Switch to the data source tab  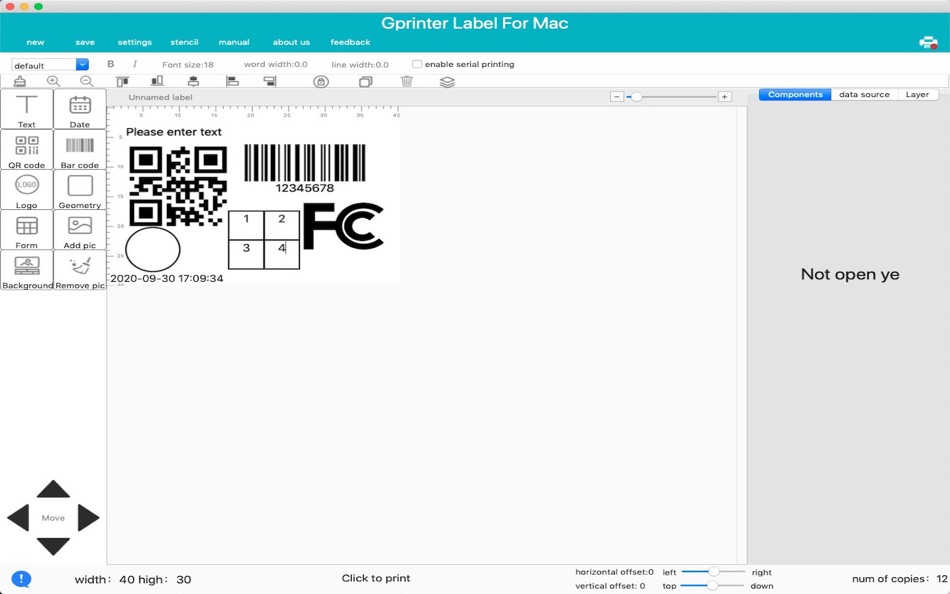click(x=864, y=95)
